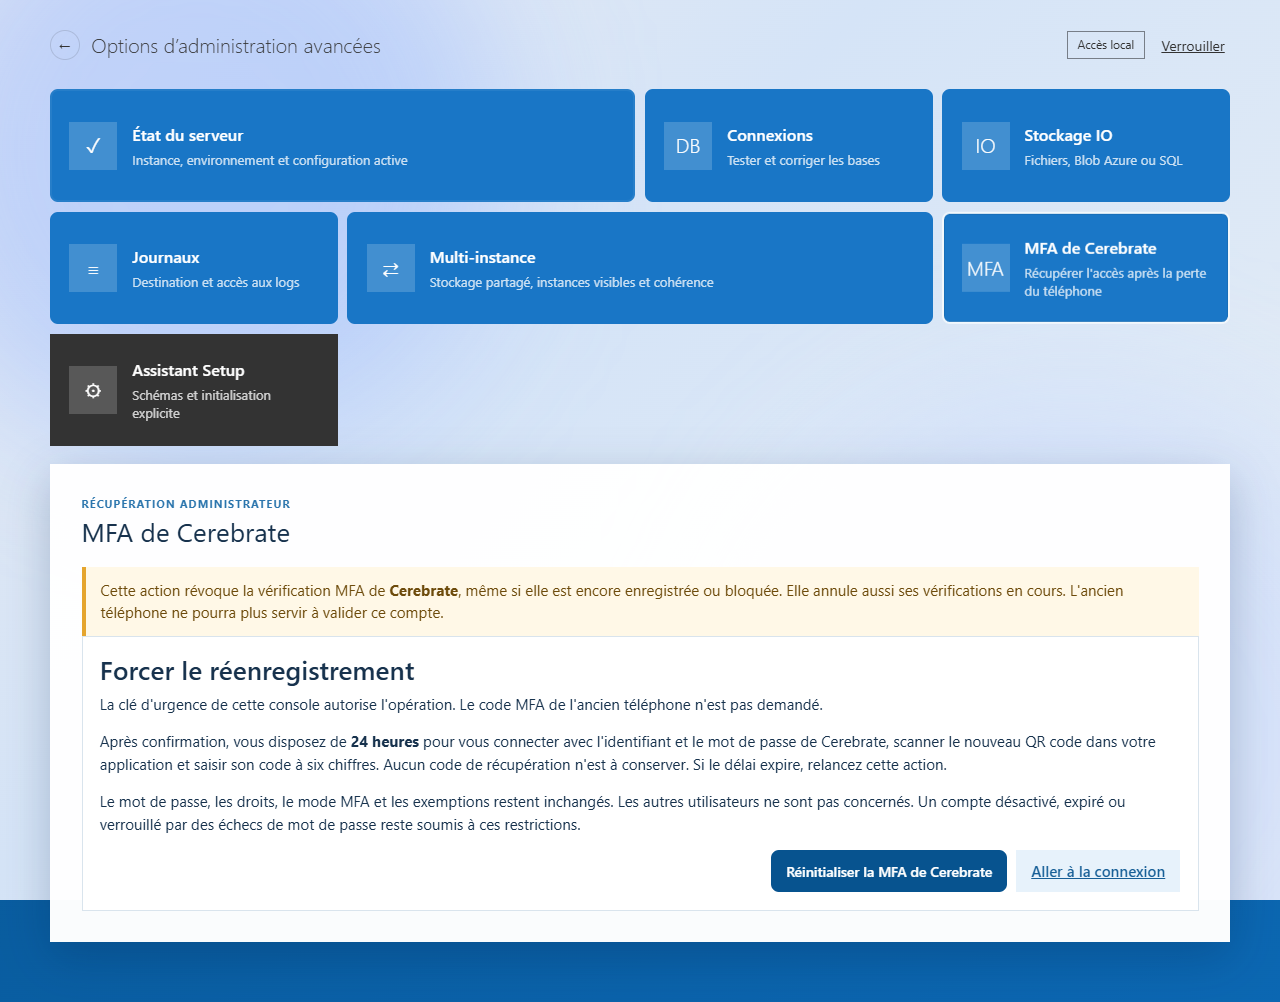Select the MFA de Cerebrate tile title

pos(1090,249)
